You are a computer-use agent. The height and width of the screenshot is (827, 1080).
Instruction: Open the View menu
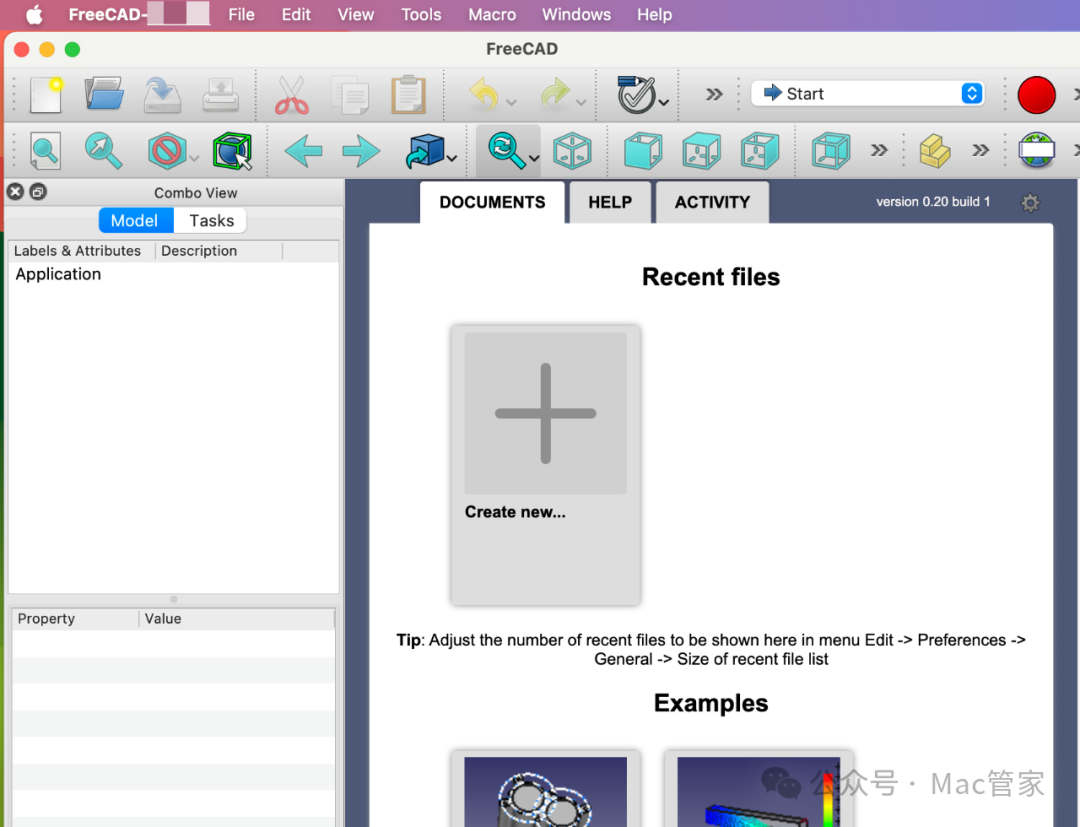pos(355,14)
